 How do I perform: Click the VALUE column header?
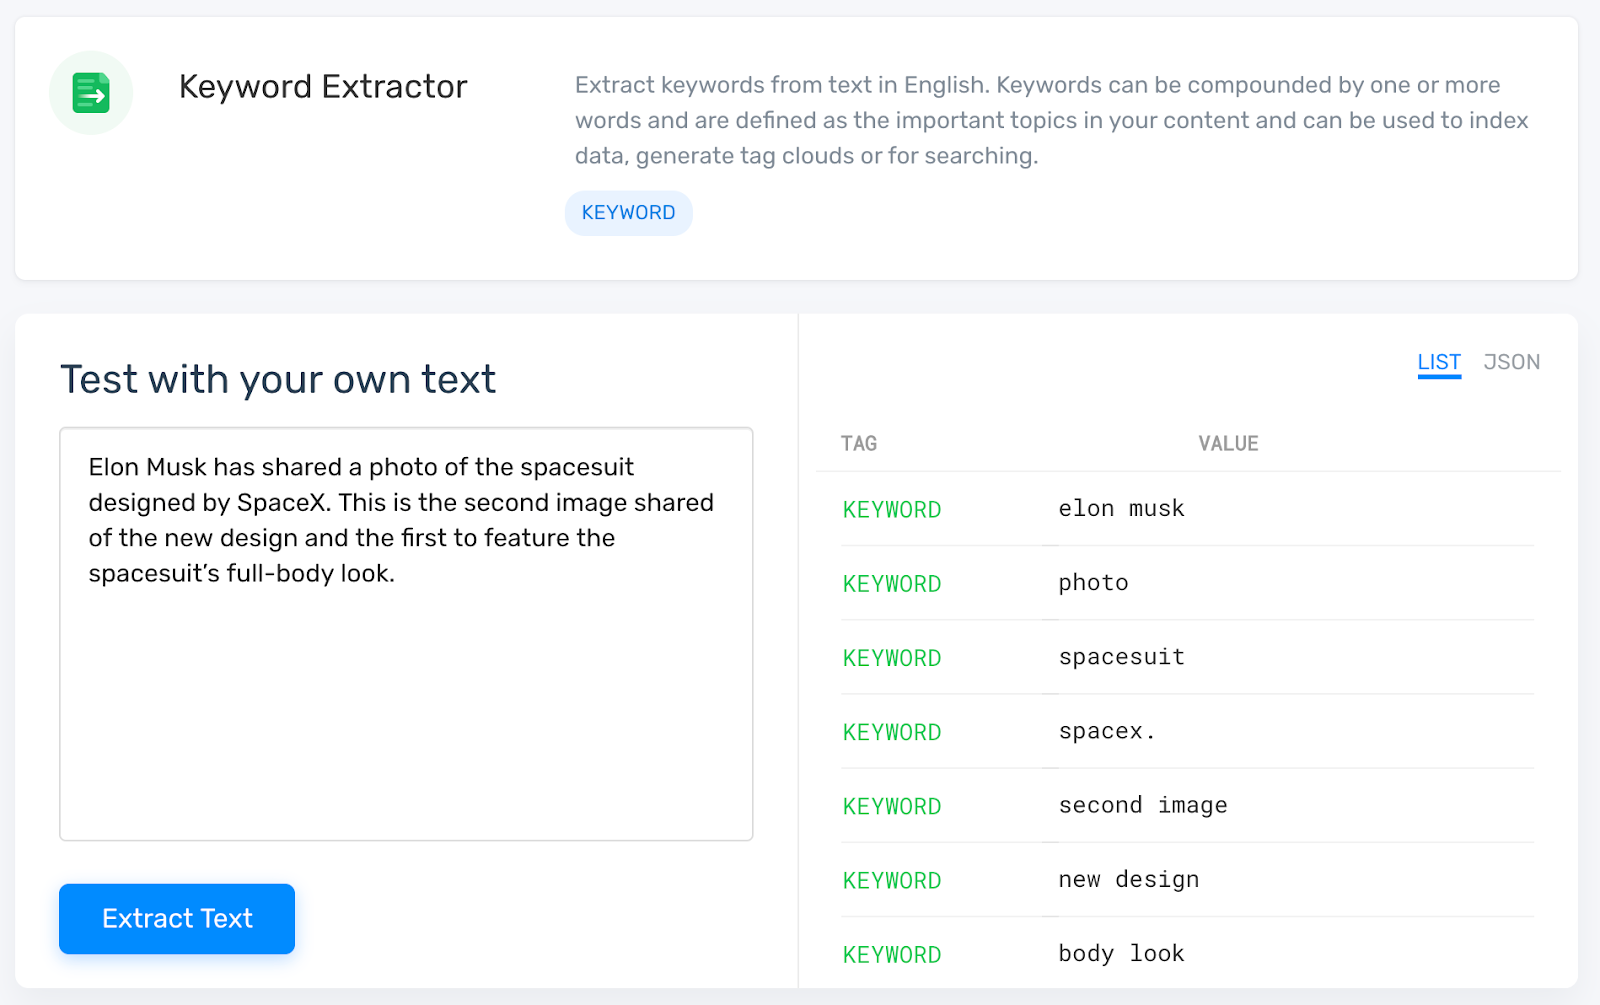click(x=1228, y=443)
